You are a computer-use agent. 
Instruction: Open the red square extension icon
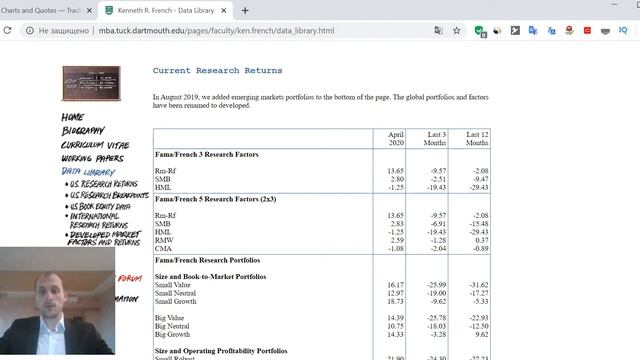(x=587, y=30)
